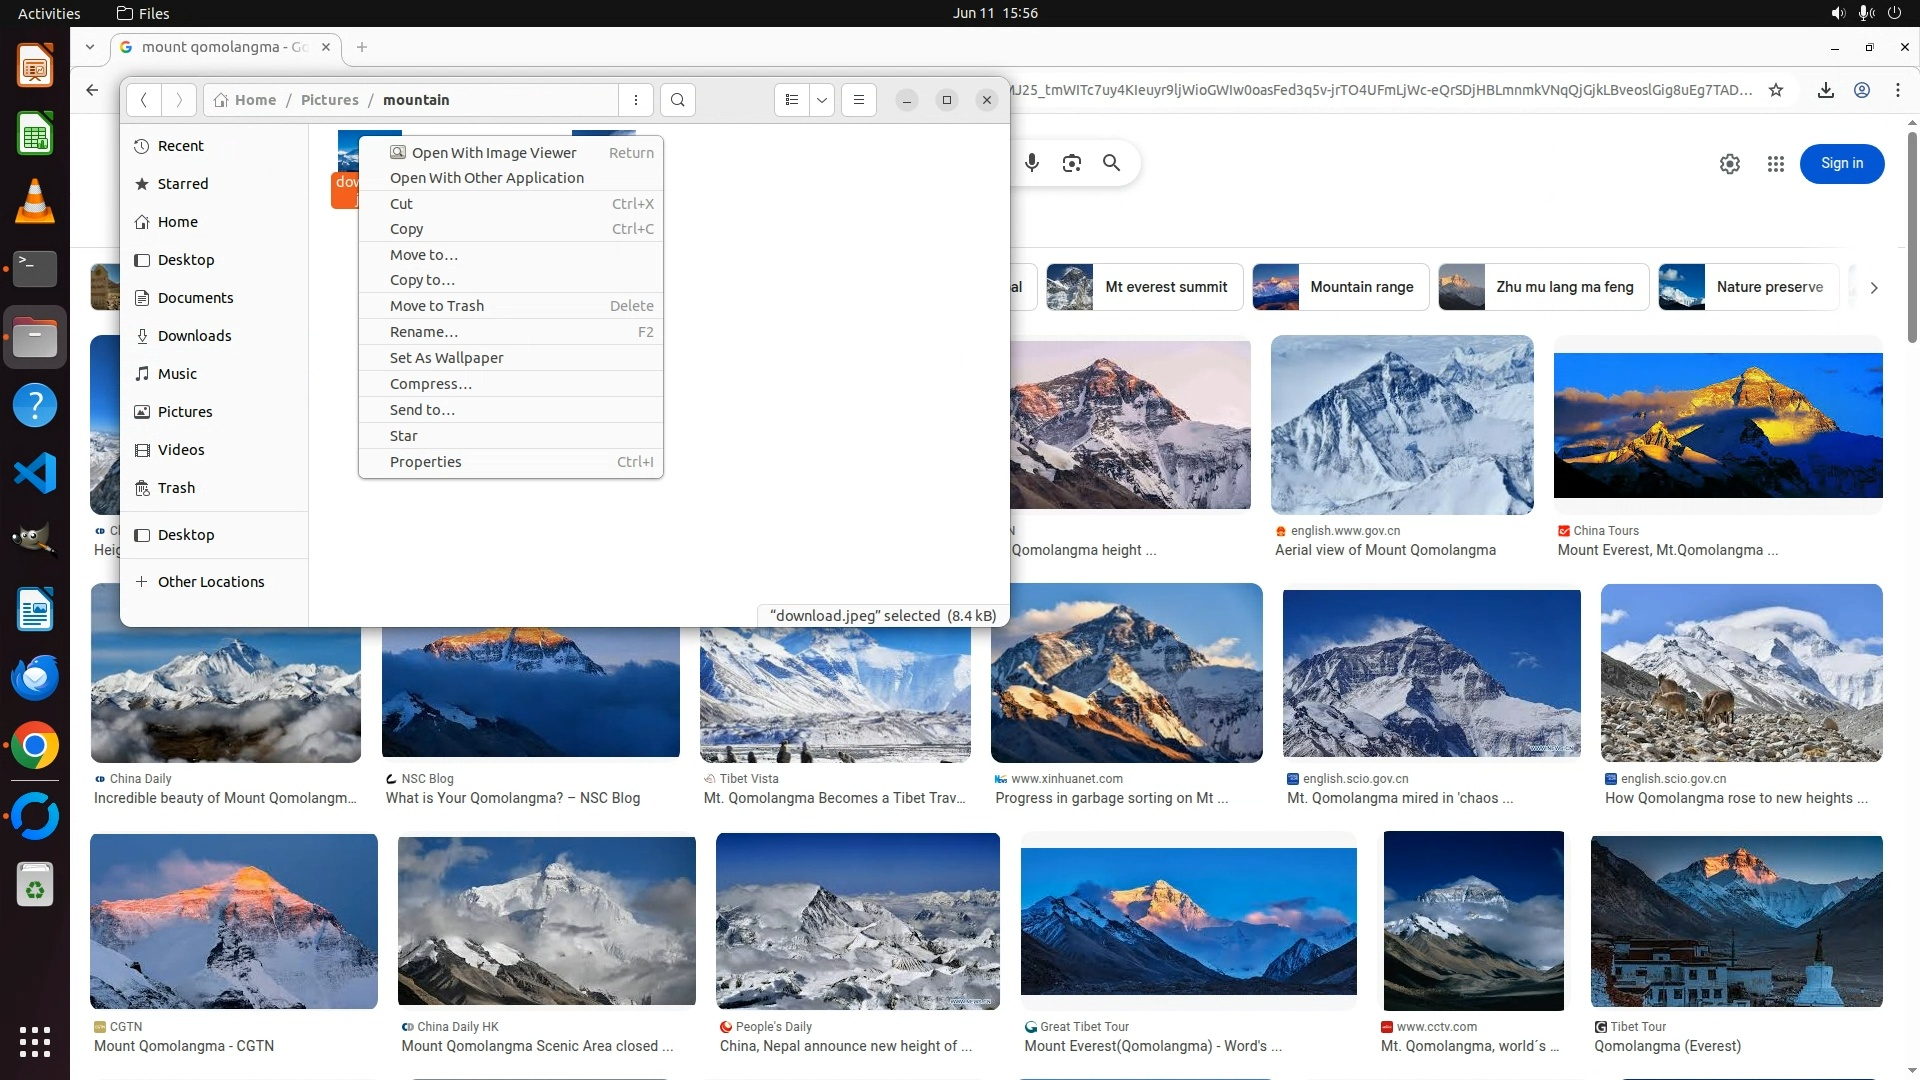The width and height of the screenshot is (1920, 1080).
Task: Bookmark page with star icon in address bar
Action: pos(1776,90)
